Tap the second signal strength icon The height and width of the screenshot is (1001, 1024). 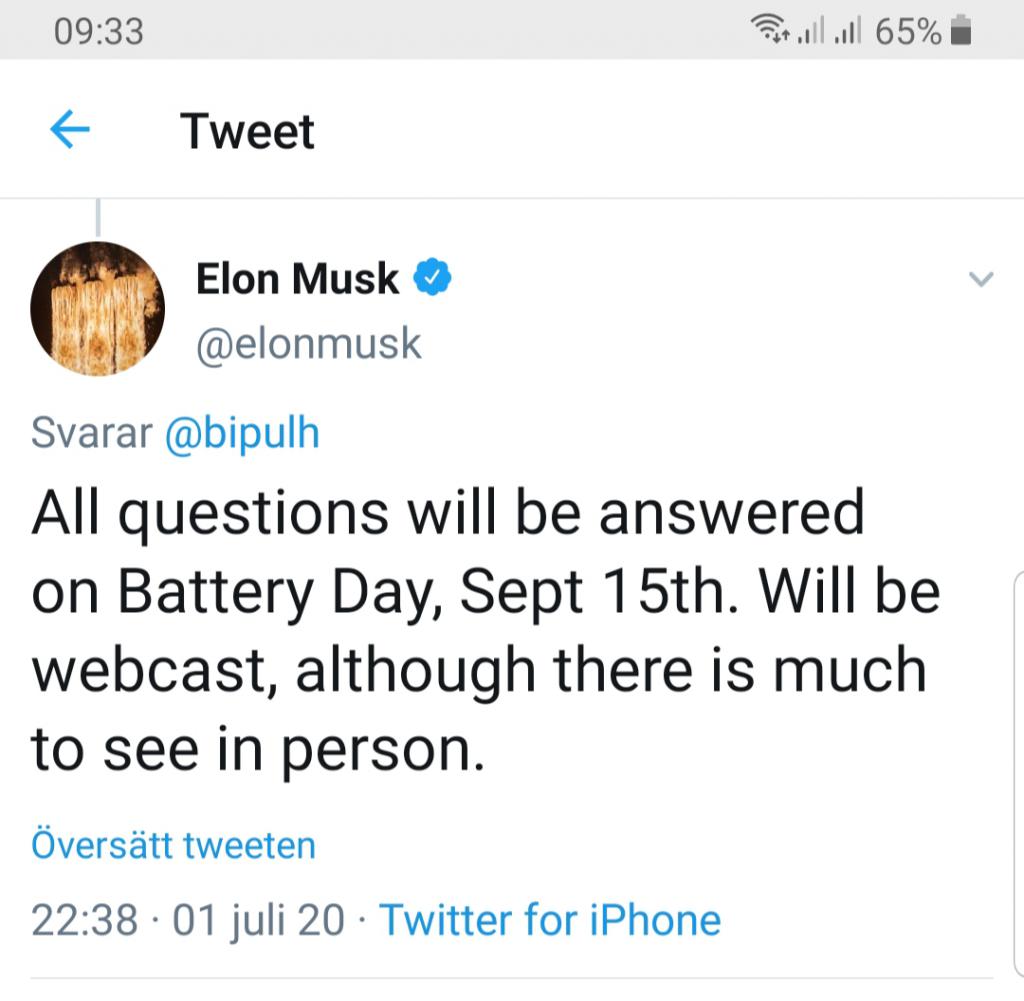pos(848,31)
